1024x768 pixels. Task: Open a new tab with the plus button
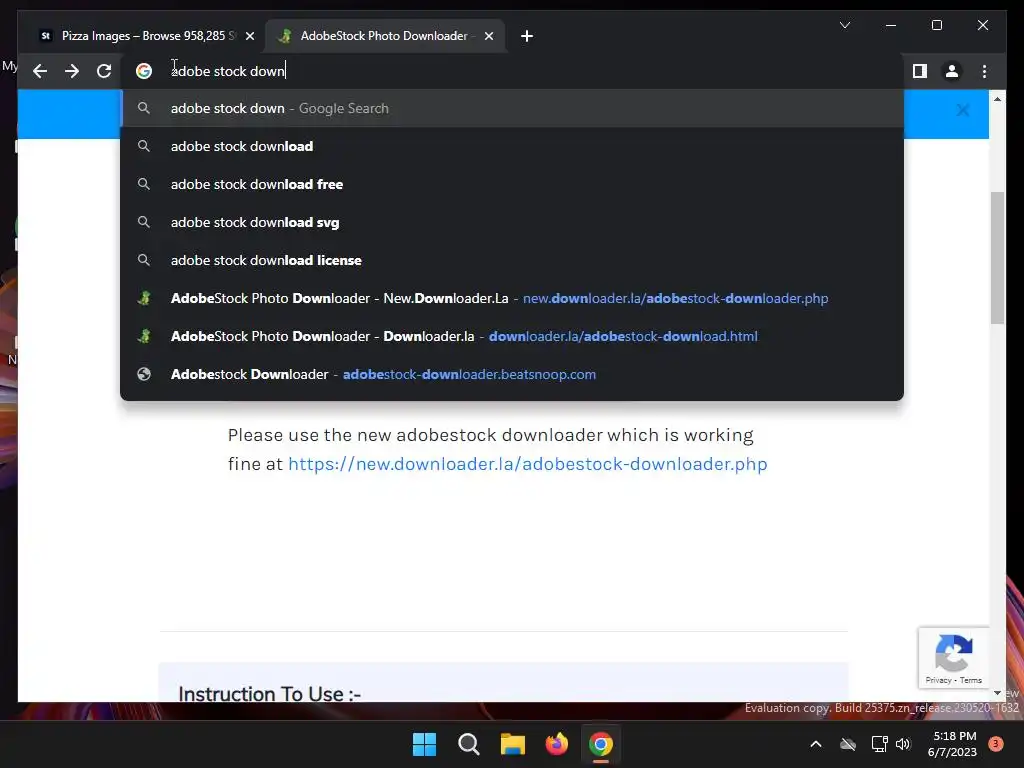(x=527, y=36)
